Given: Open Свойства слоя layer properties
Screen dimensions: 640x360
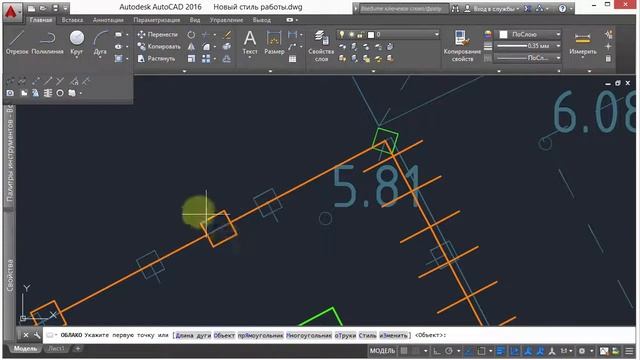Looking at the screenshot, I should (321, 46).
